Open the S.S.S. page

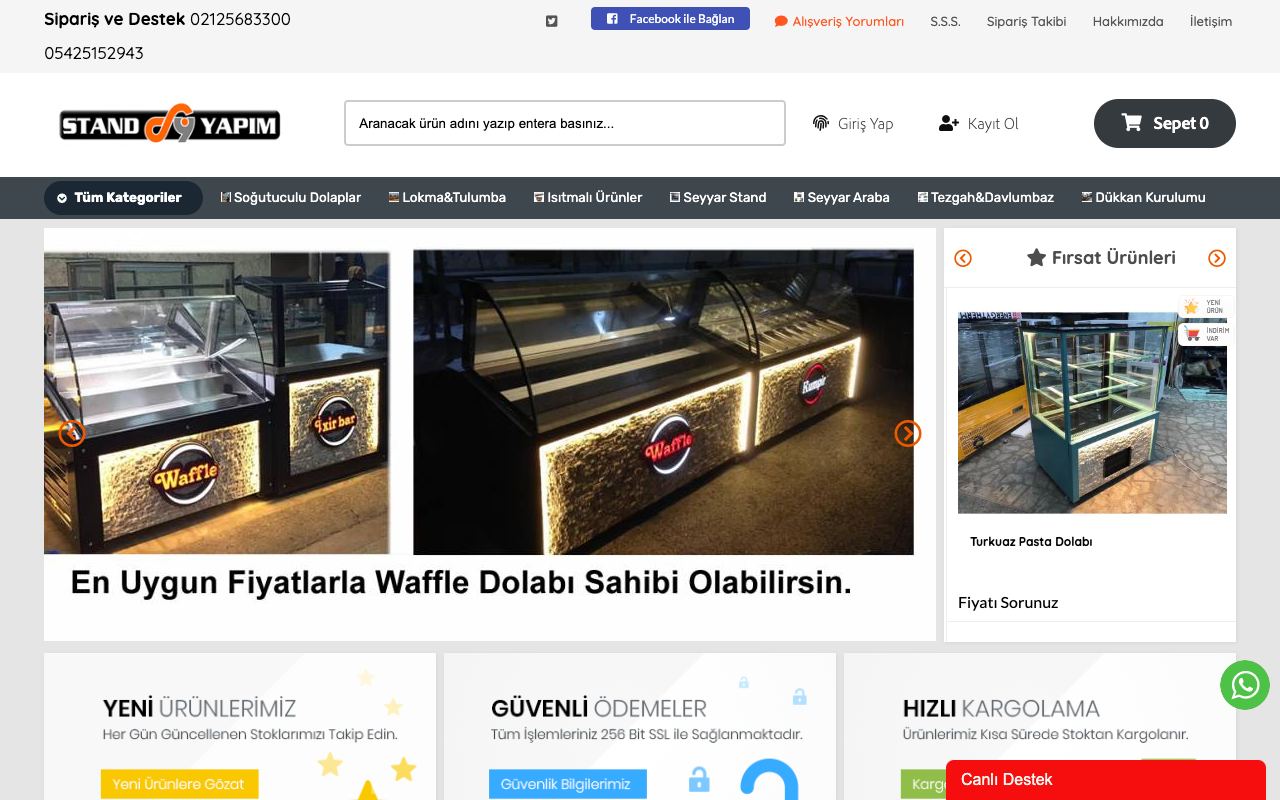pos(945,21)
